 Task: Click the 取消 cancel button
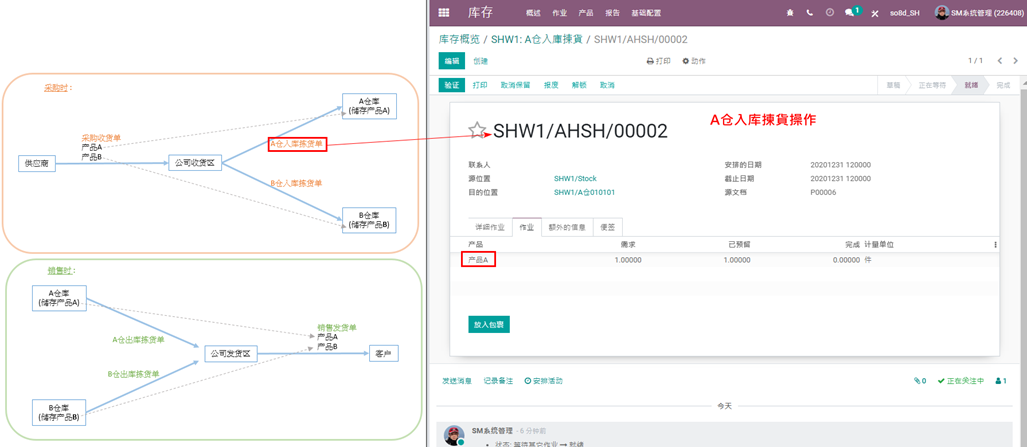pos(607,85)
